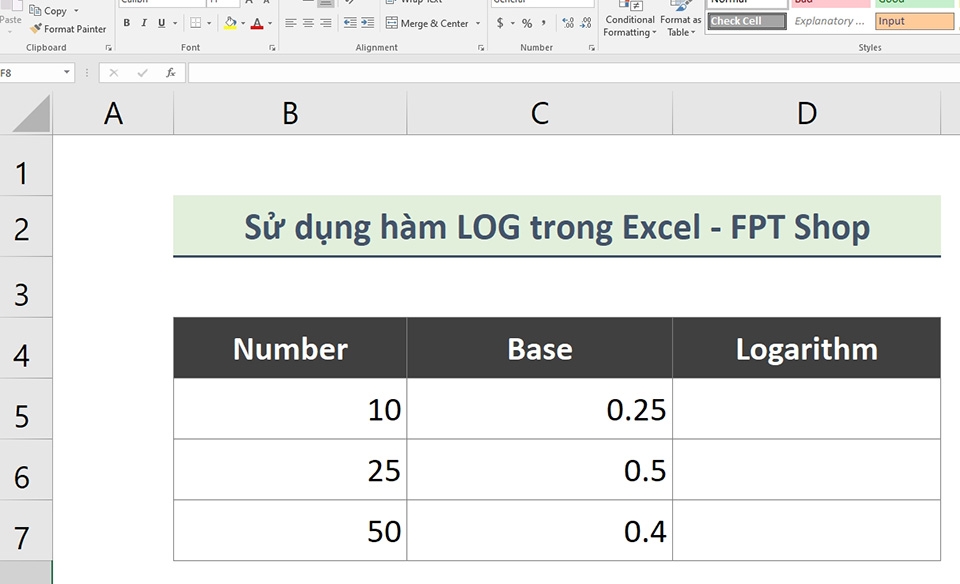Open the Fill Color palette arrow
This screenshot has width=960, height=584.
coord(243,23)
